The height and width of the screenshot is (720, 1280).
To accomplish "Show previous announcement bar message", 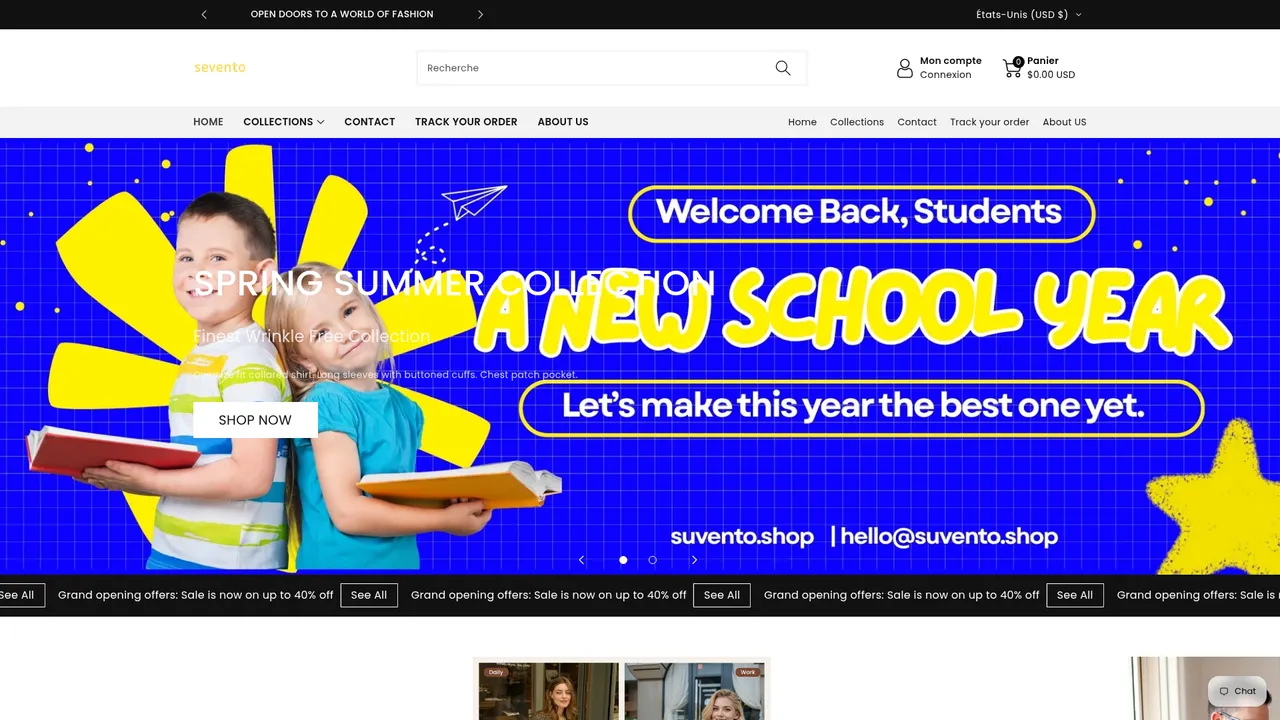I will coord(204,14).
